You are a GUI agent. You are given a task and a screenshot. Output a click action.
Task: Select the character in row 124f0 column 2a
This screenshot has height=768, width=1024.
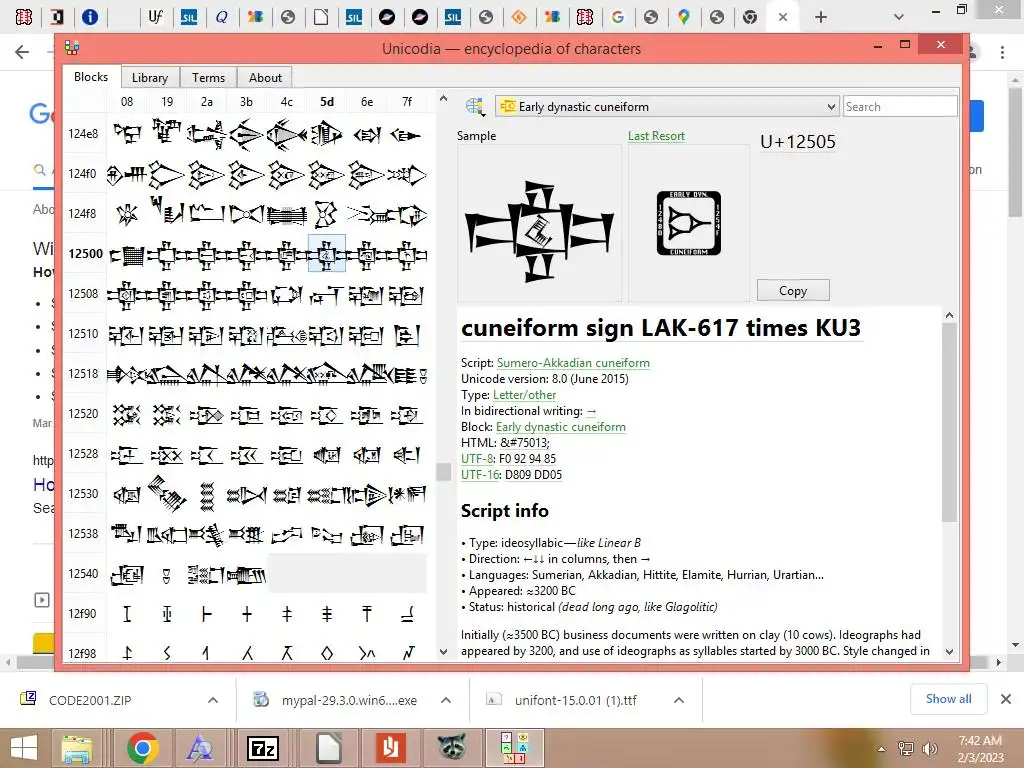(x=206, y=174)
